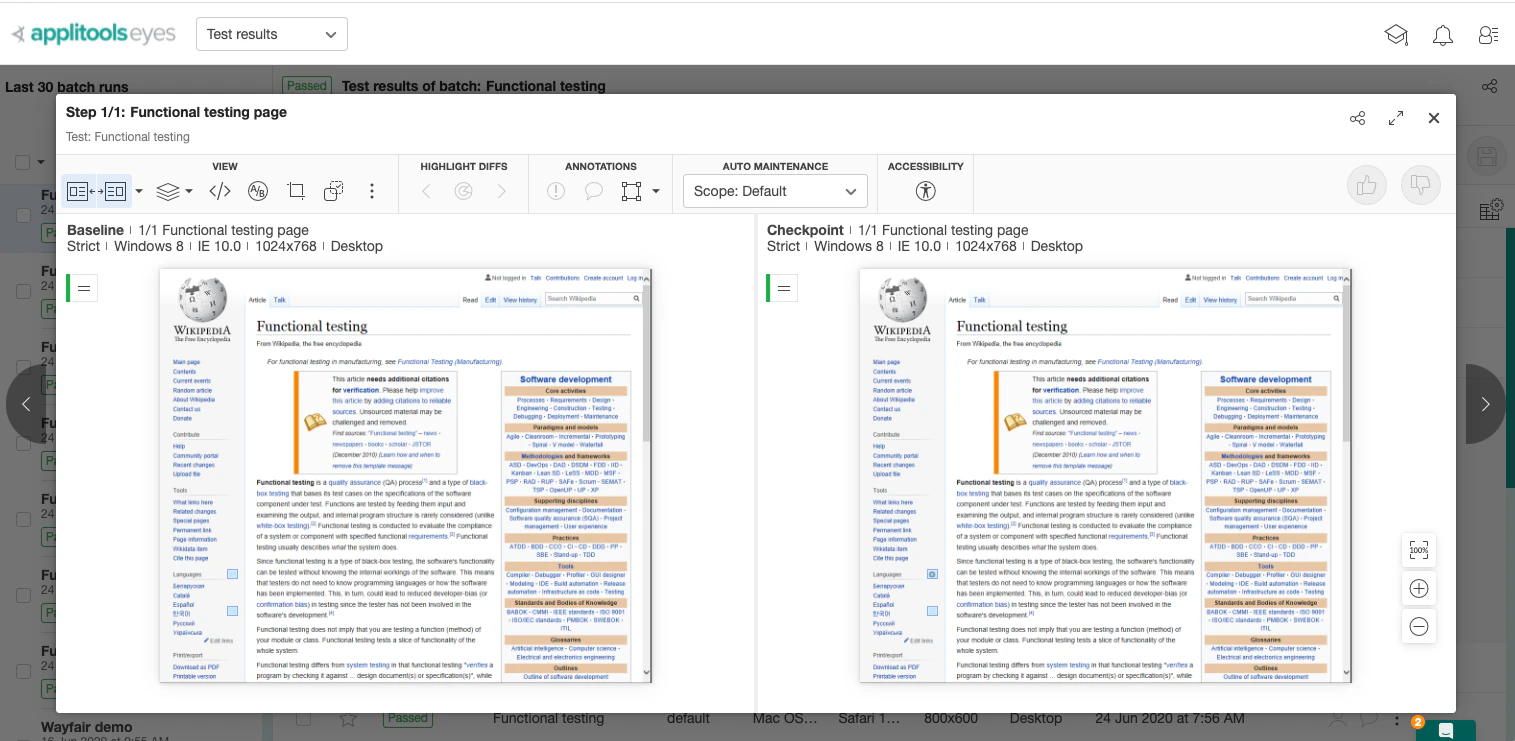Open the notifications bell in the top bar
This screenshot has height=741, width=1515.
click(x=1443, y=34)
